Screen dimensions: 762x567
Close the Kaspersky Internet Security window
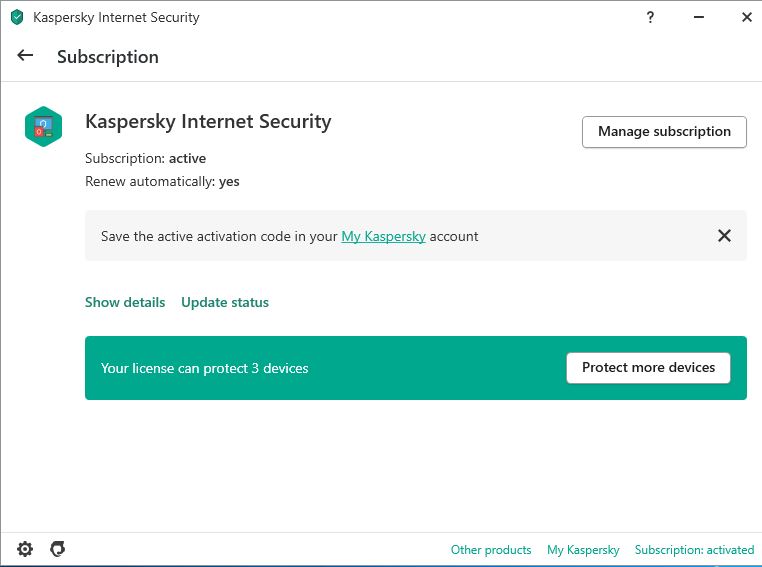click(745, 17)
